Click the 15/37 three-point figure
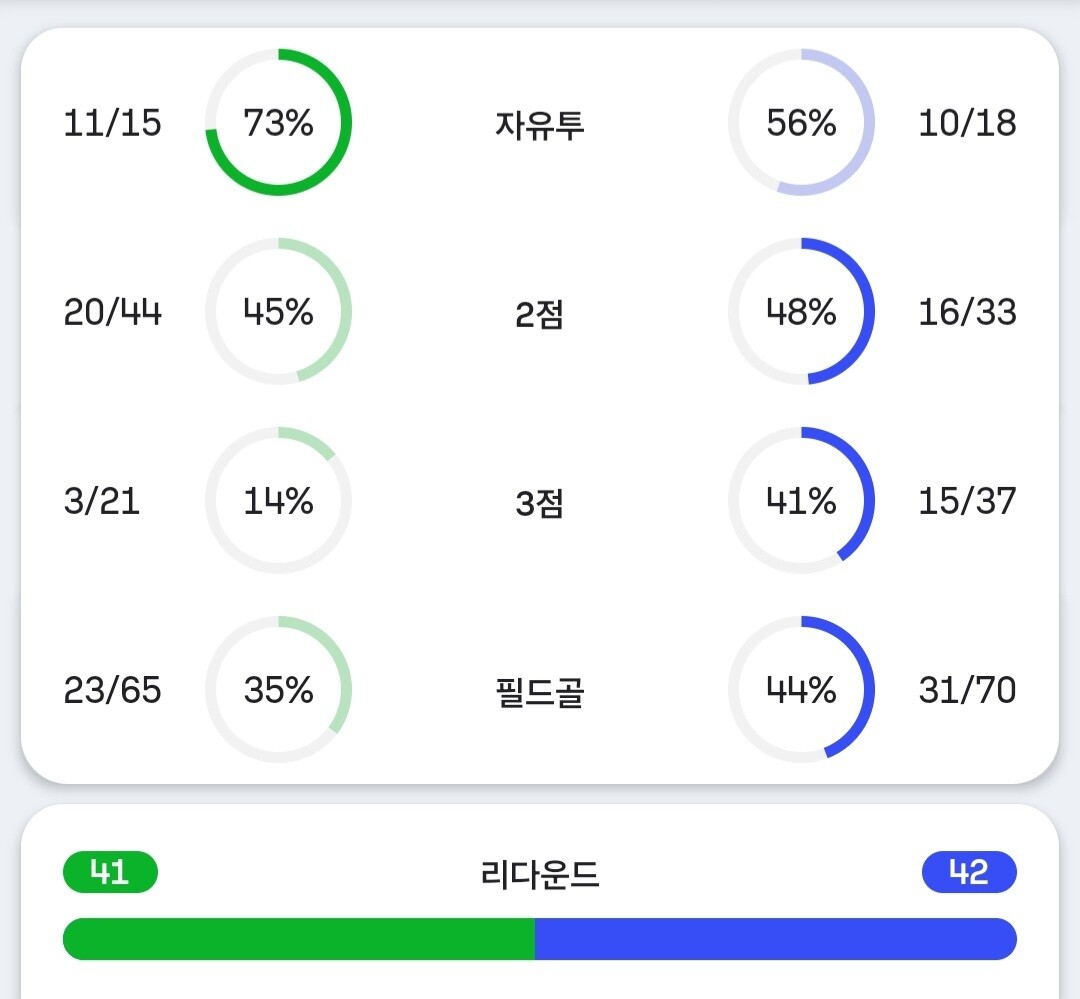 967,501
